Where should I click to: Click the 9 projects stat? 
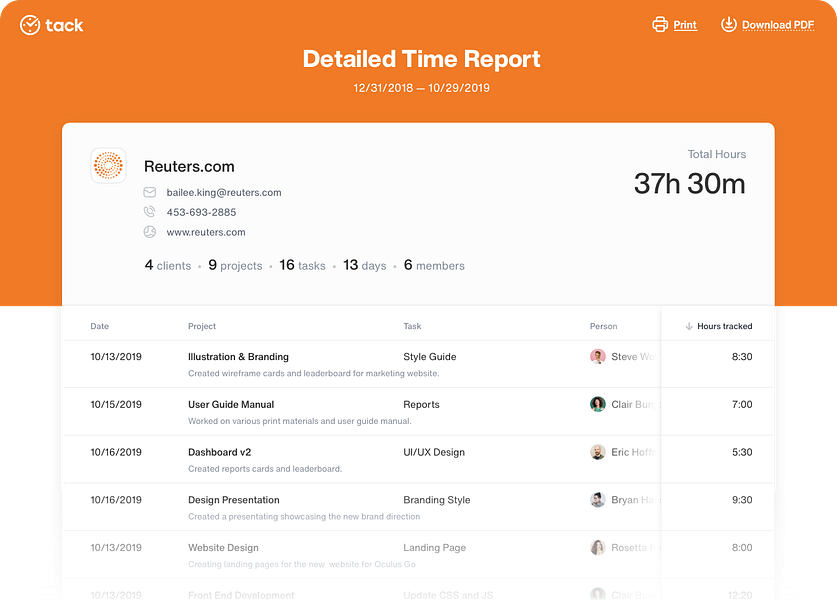click(235, 265)
